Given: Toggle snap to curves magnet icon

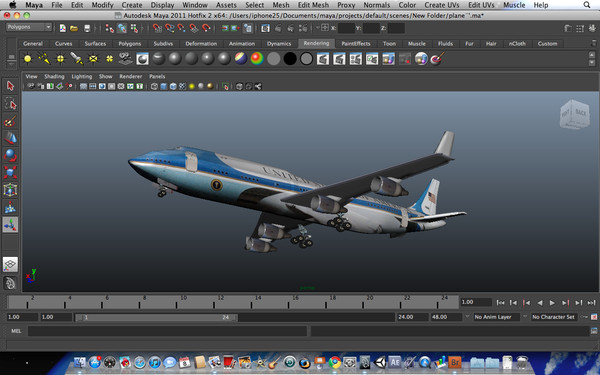Looking at the screenshot, I should tap(170, 28).
